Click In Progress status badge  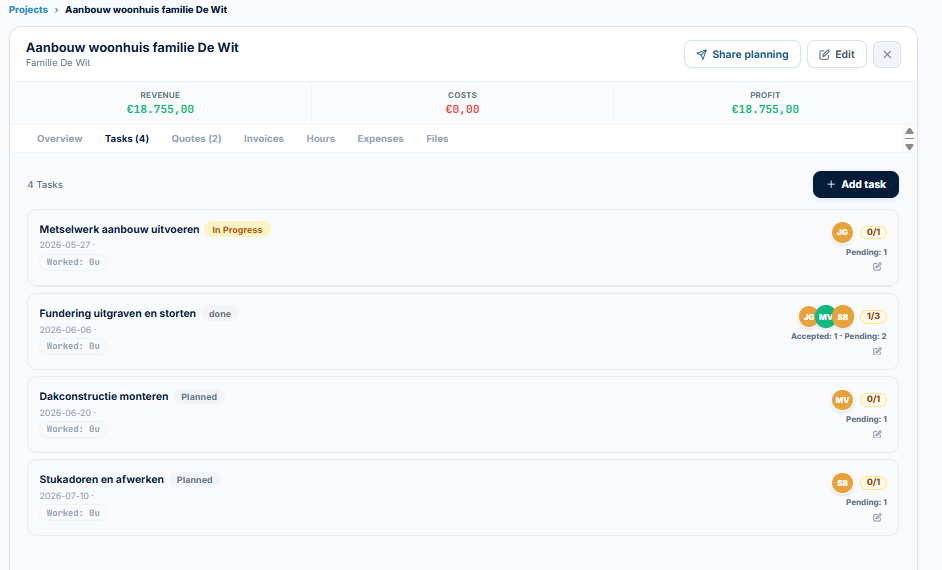point(237,229)
